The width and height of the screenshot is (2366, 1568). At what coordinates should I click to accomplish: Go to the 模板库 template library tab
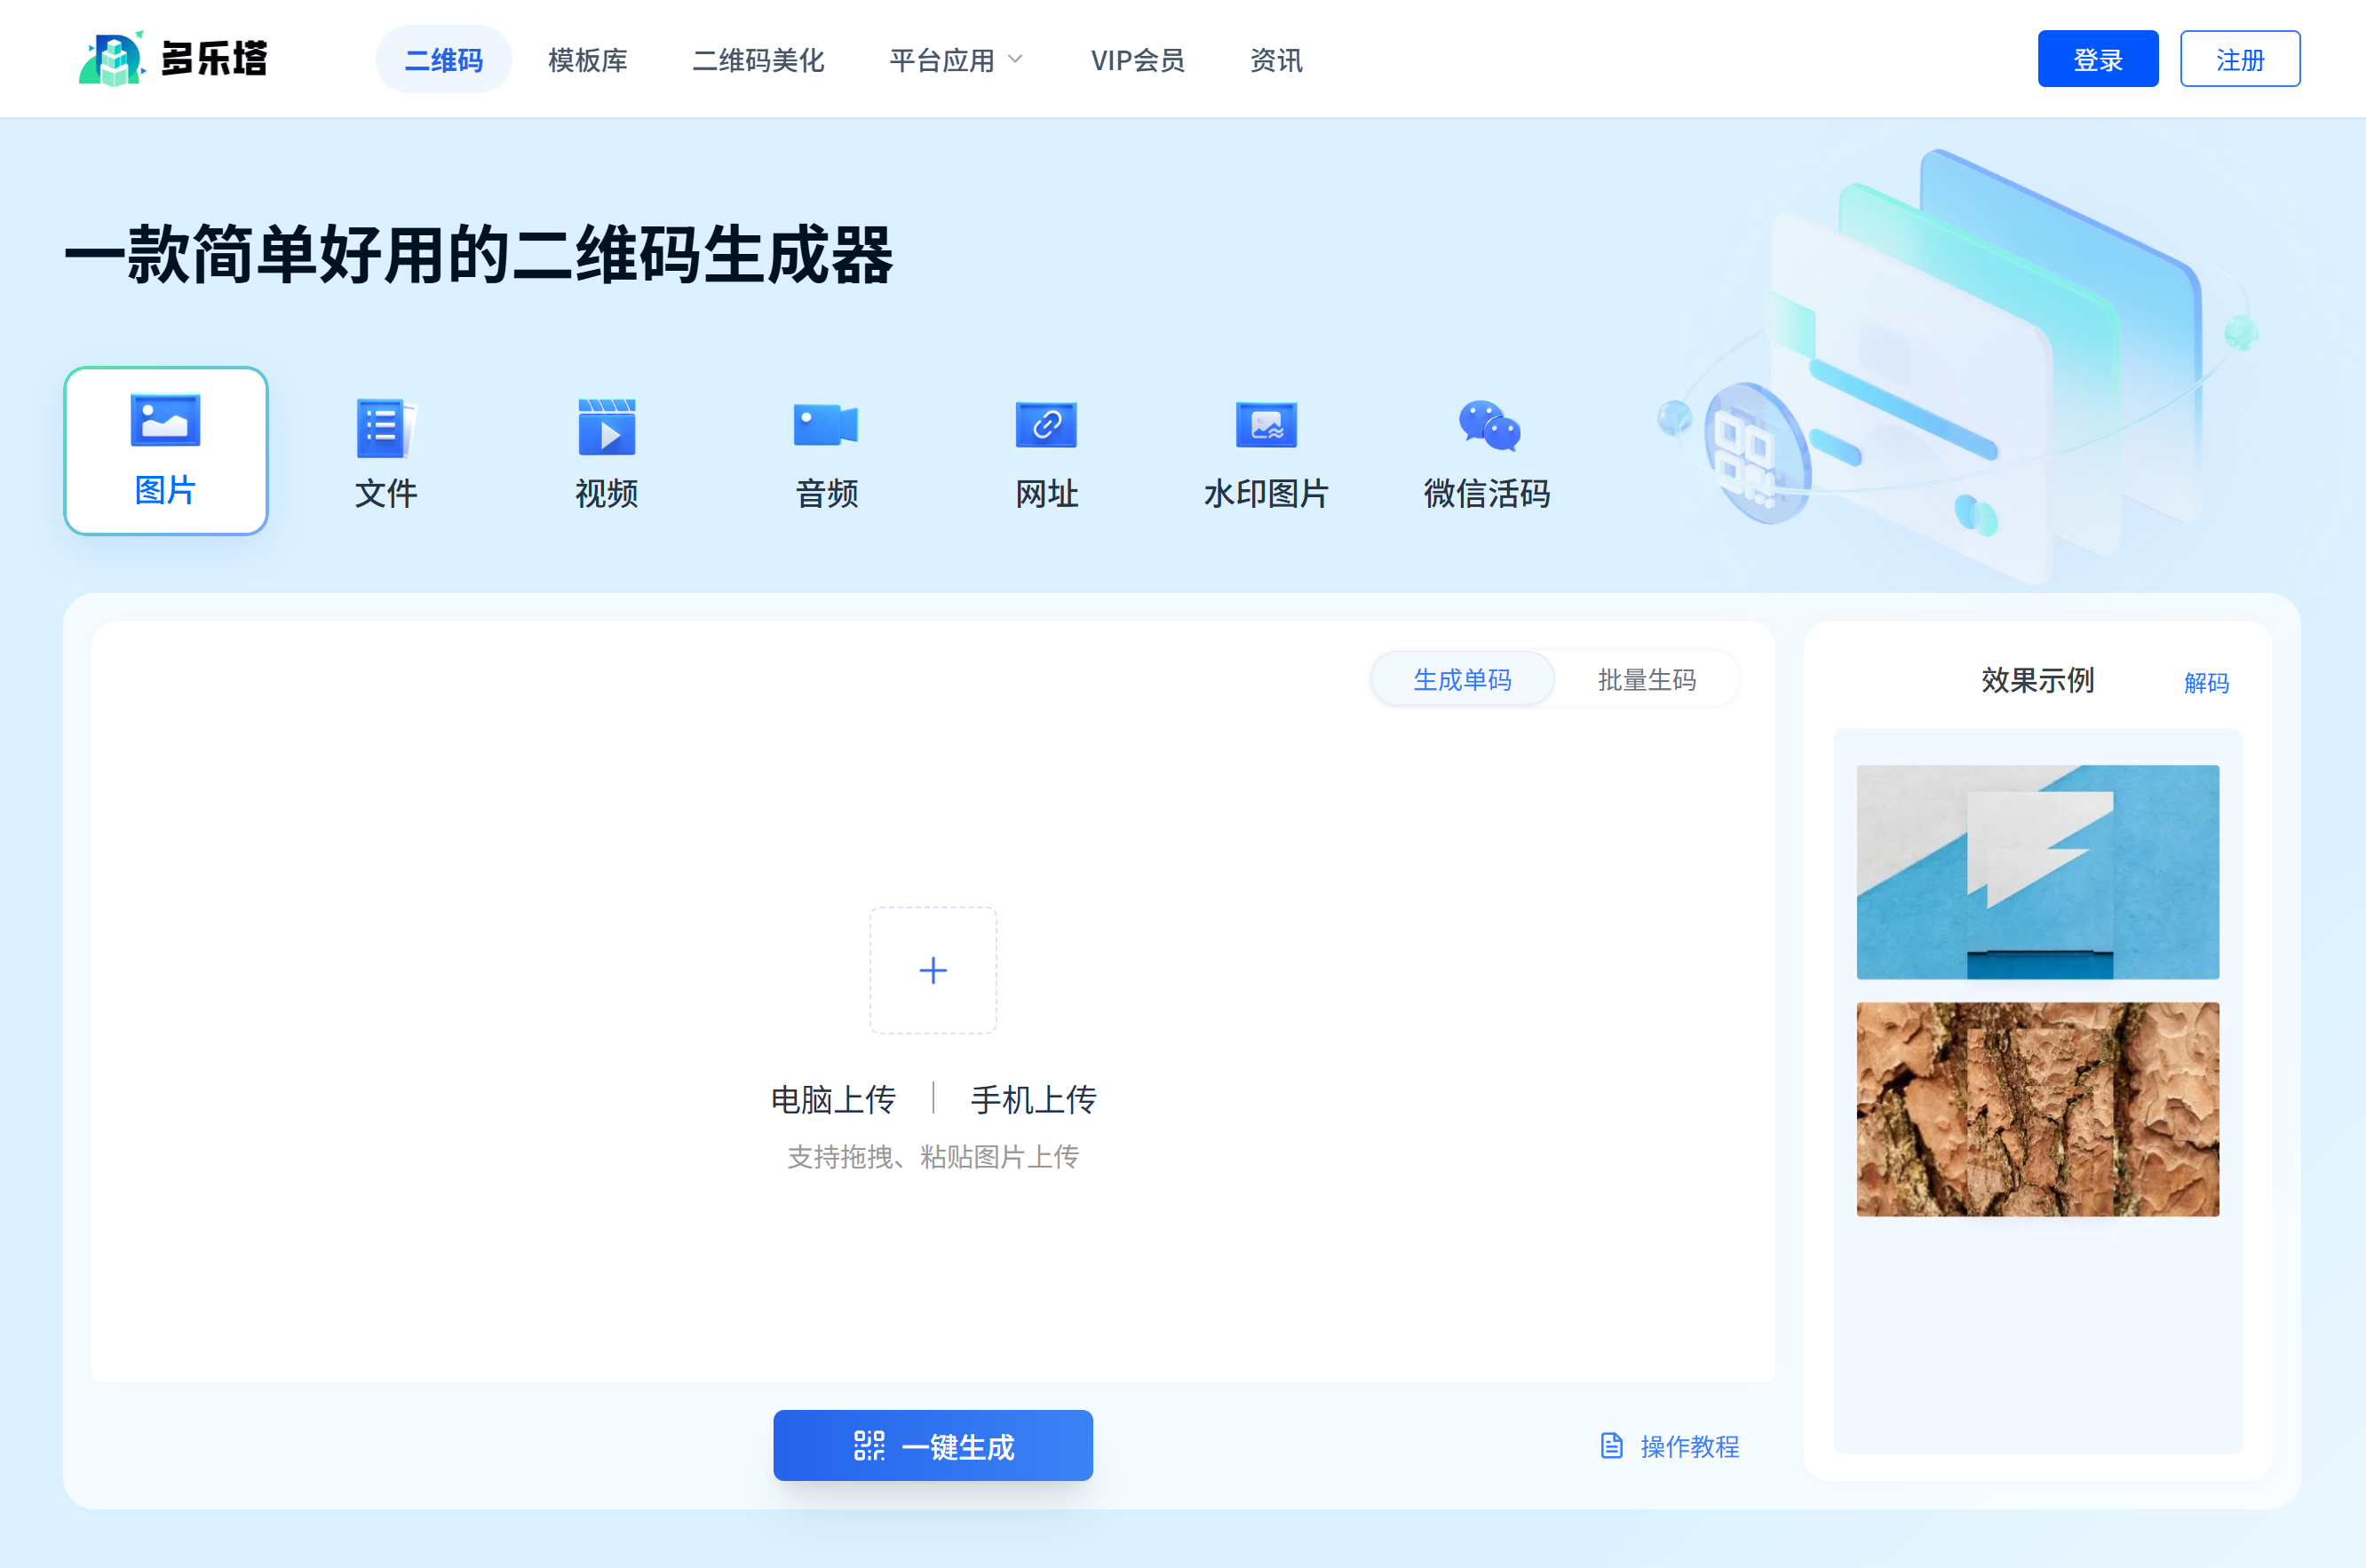[587, 60]
